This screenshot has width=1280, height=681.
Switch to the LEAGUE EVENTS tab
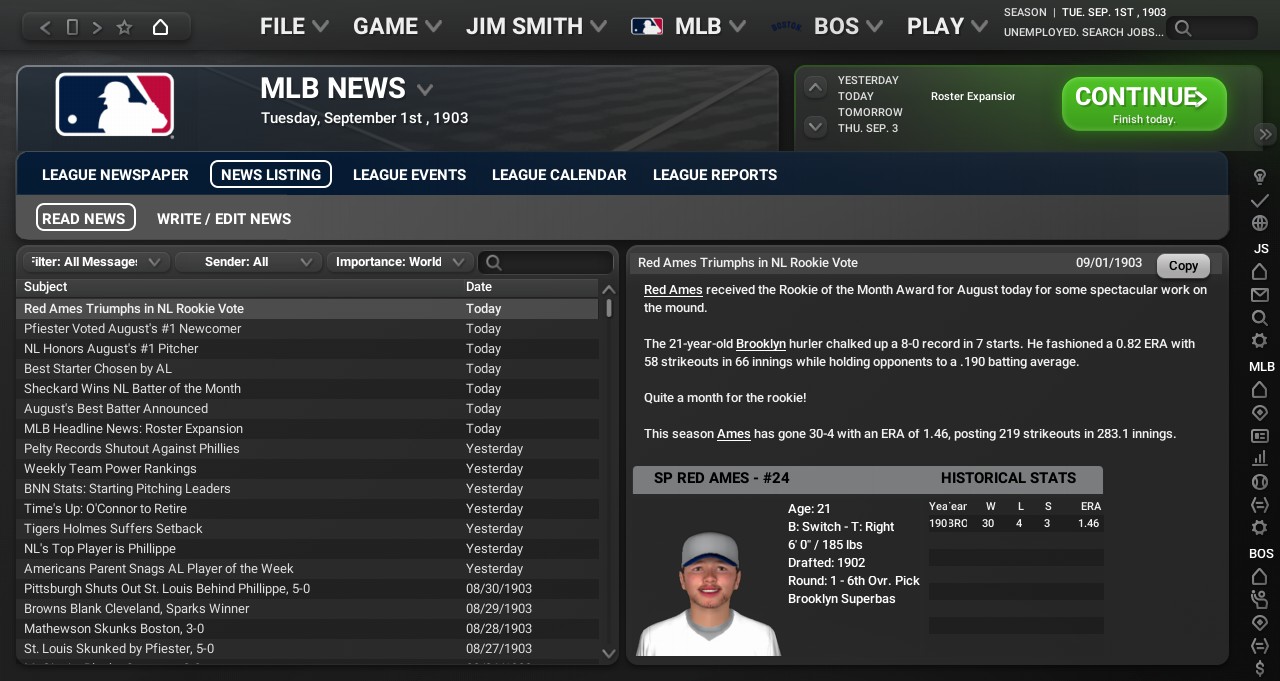pos(409,174)
